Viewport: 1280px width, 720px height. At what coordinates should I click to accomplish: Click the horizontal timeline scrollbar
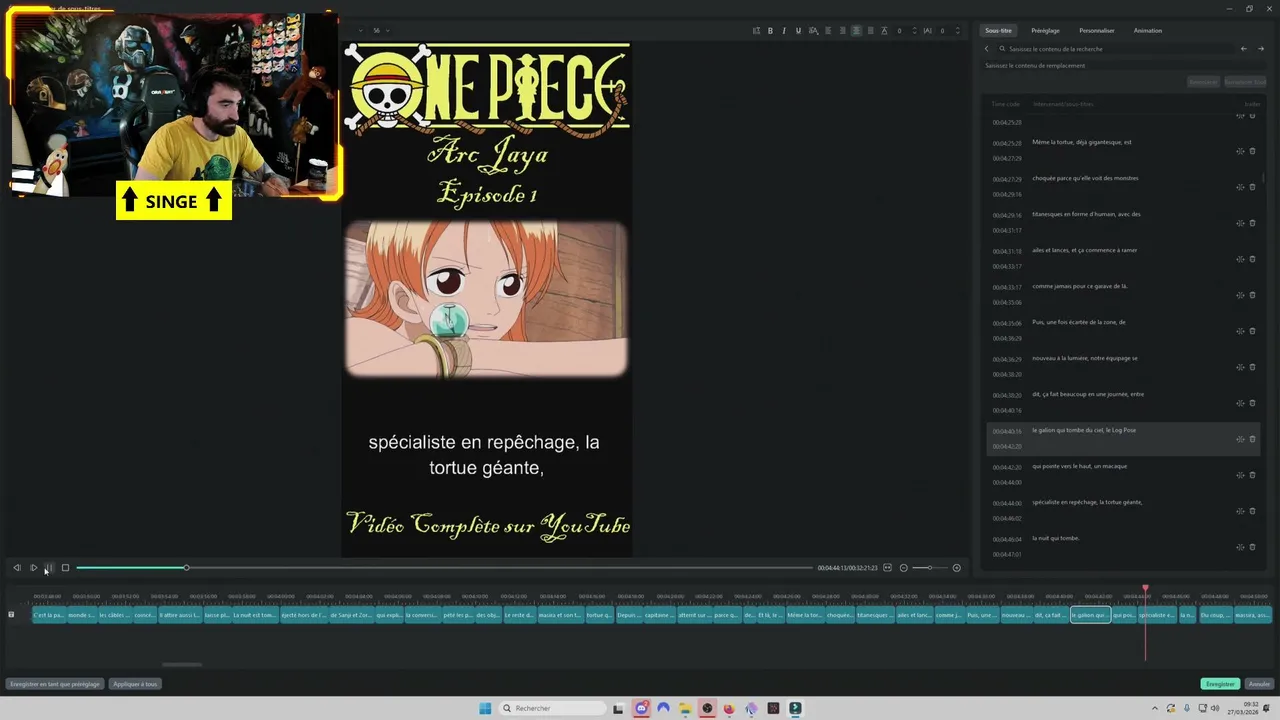click(182, 664)
